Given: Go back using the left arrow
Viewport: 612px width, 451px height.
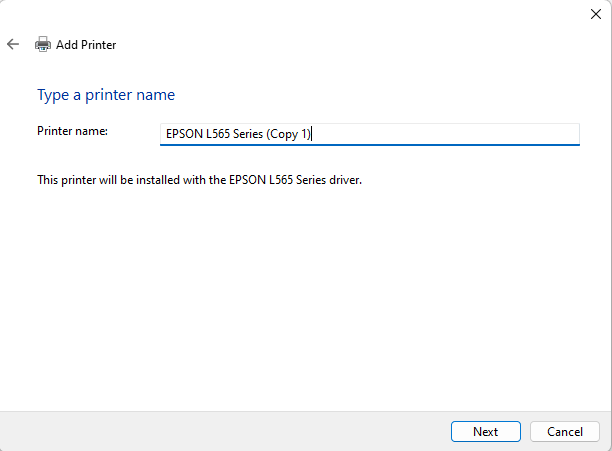Looking at the screenshot, I should click(13, 44).
